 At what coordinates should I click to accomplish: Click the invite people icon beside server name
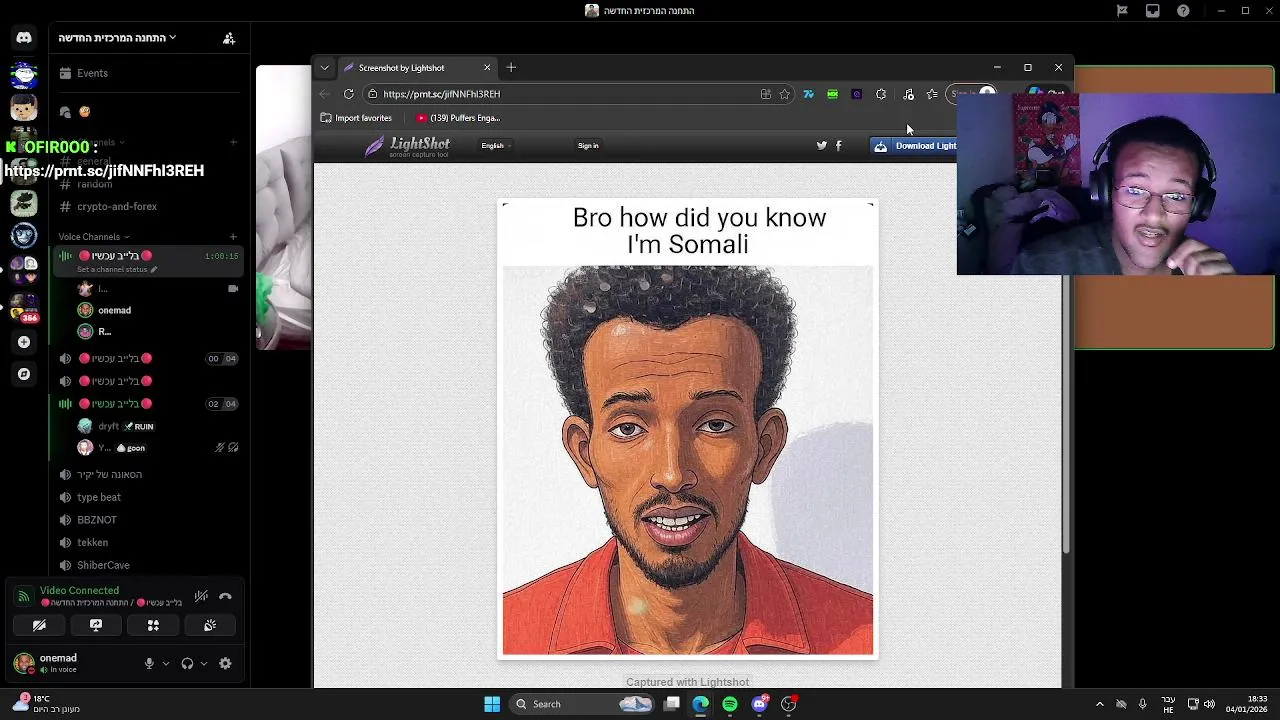229,38
